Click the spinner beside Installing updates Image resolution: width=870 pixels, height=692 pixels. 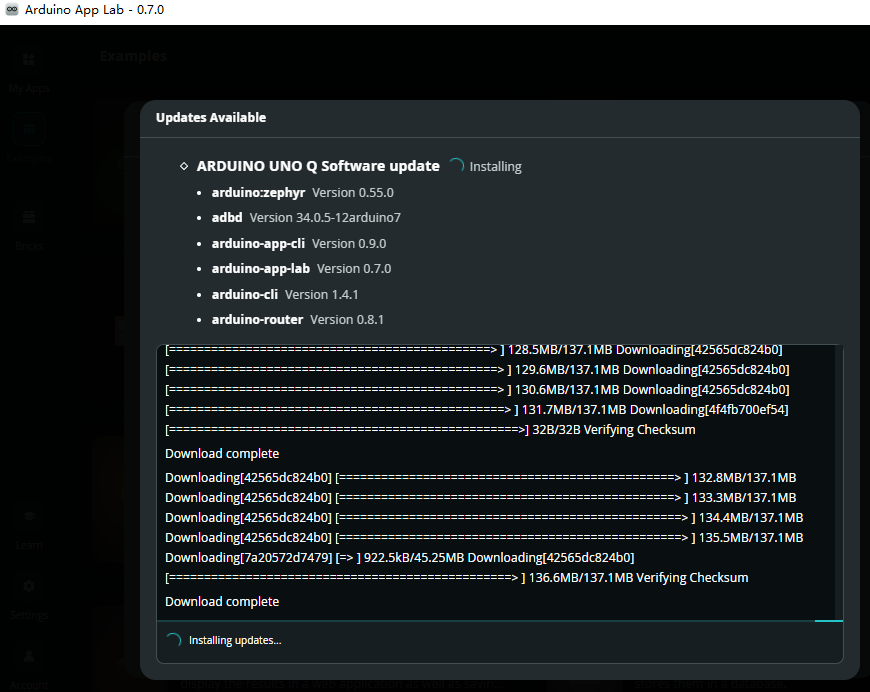[174, 640]
